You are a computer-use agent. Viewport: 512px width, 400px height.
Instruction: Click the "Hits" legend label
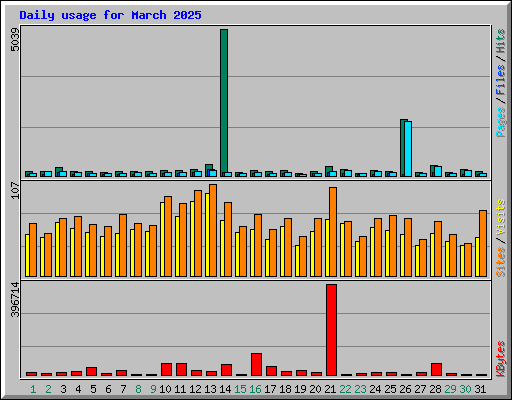tap(501, 41)
